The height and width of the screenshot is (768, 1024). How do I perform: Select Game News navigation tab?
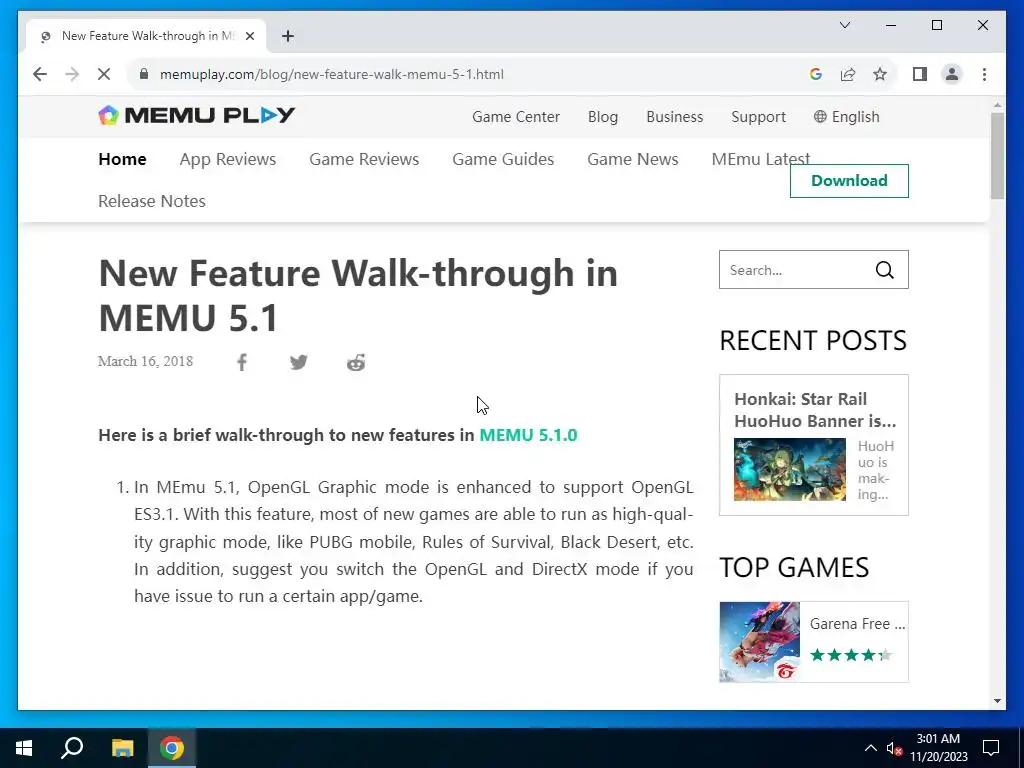click(633, 159)
